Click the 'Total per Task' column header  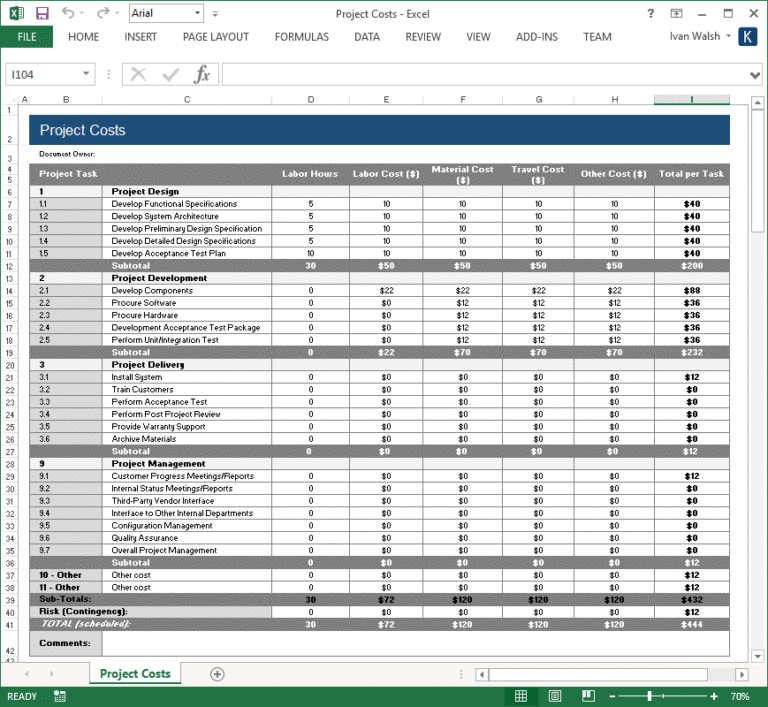692,174
